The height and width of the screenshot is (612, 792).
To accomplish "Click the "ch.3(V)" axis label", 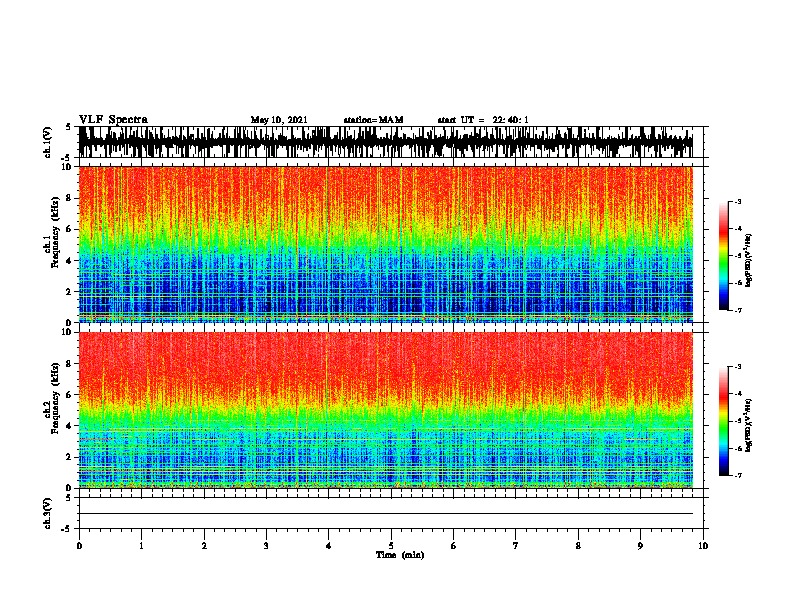I will (x=47, y=514).
